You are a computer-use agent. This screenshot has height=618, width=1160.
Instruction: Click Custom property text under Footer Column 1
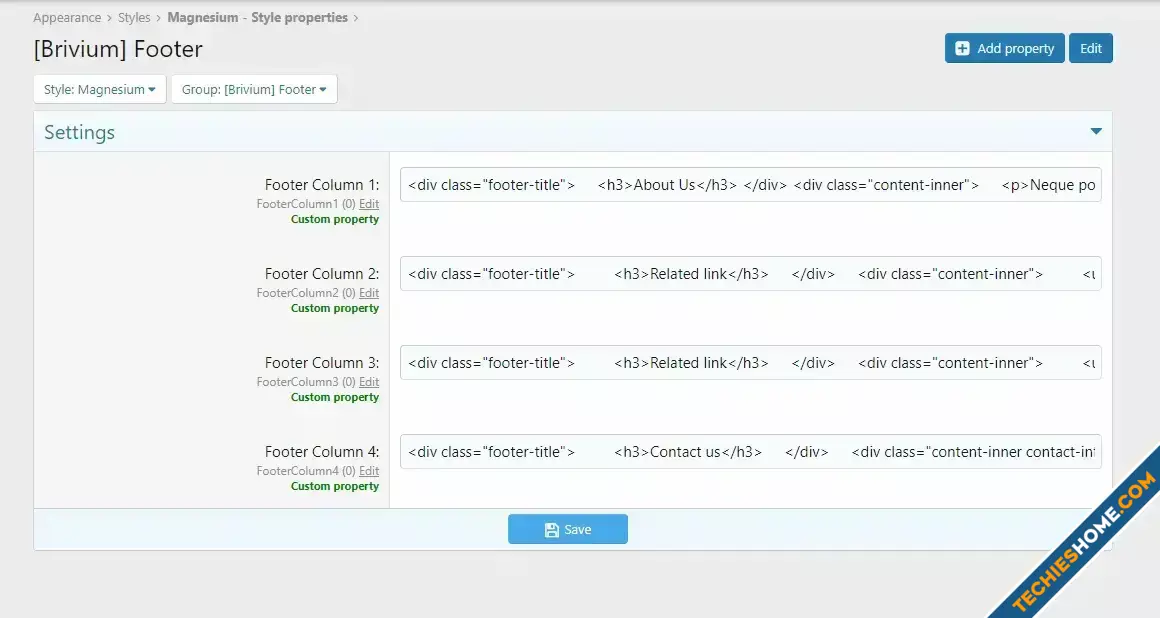coord(334,219)
